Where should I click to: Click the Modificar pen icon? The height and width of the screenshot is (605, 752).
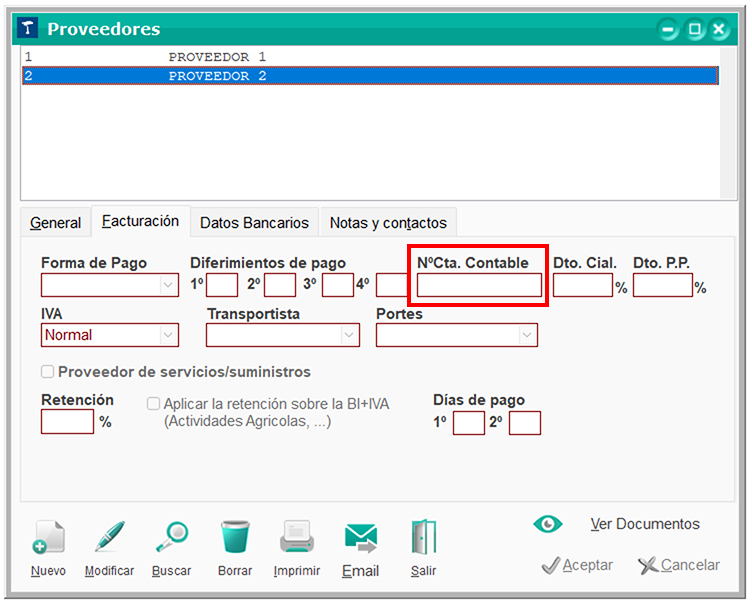click(109, 536)
